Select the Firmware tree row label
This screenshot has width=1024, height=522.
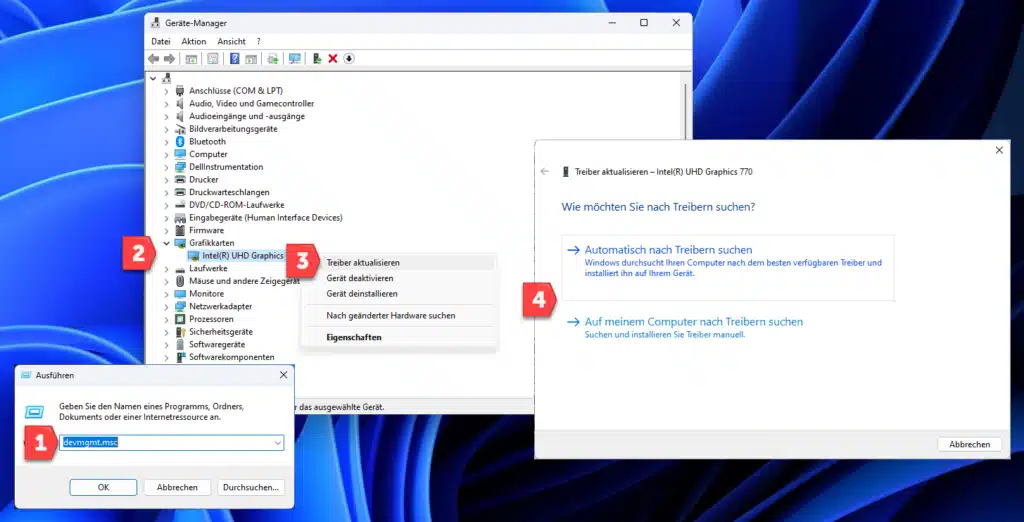(206, 231)
